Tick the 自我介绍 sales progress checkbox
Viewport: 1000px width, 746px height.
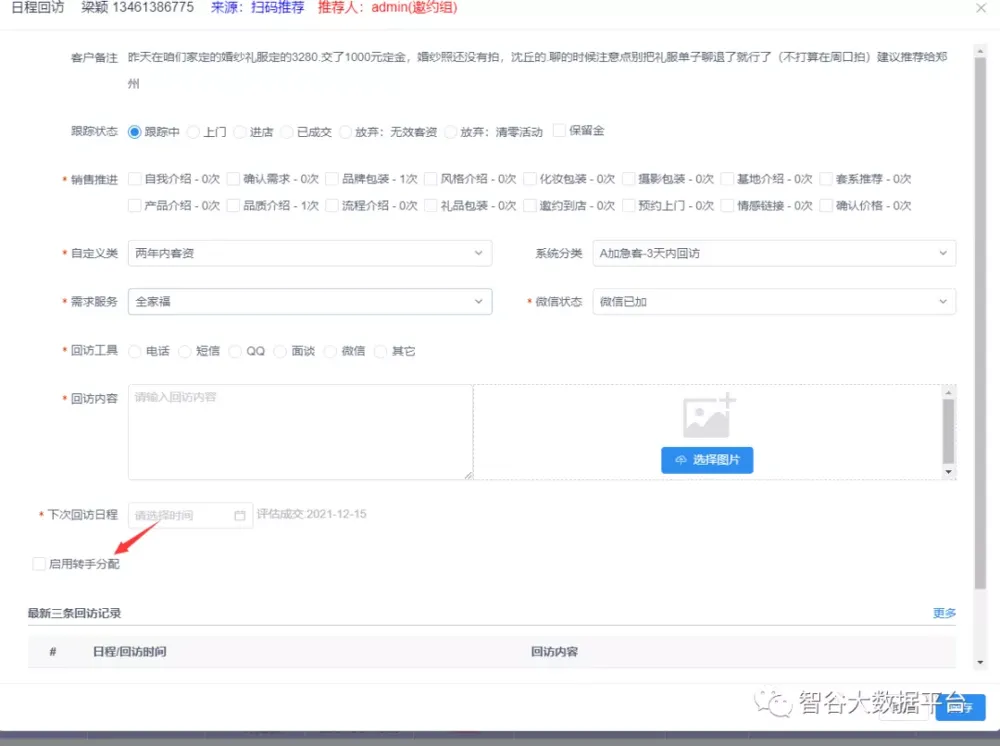[x=135, y=179]
